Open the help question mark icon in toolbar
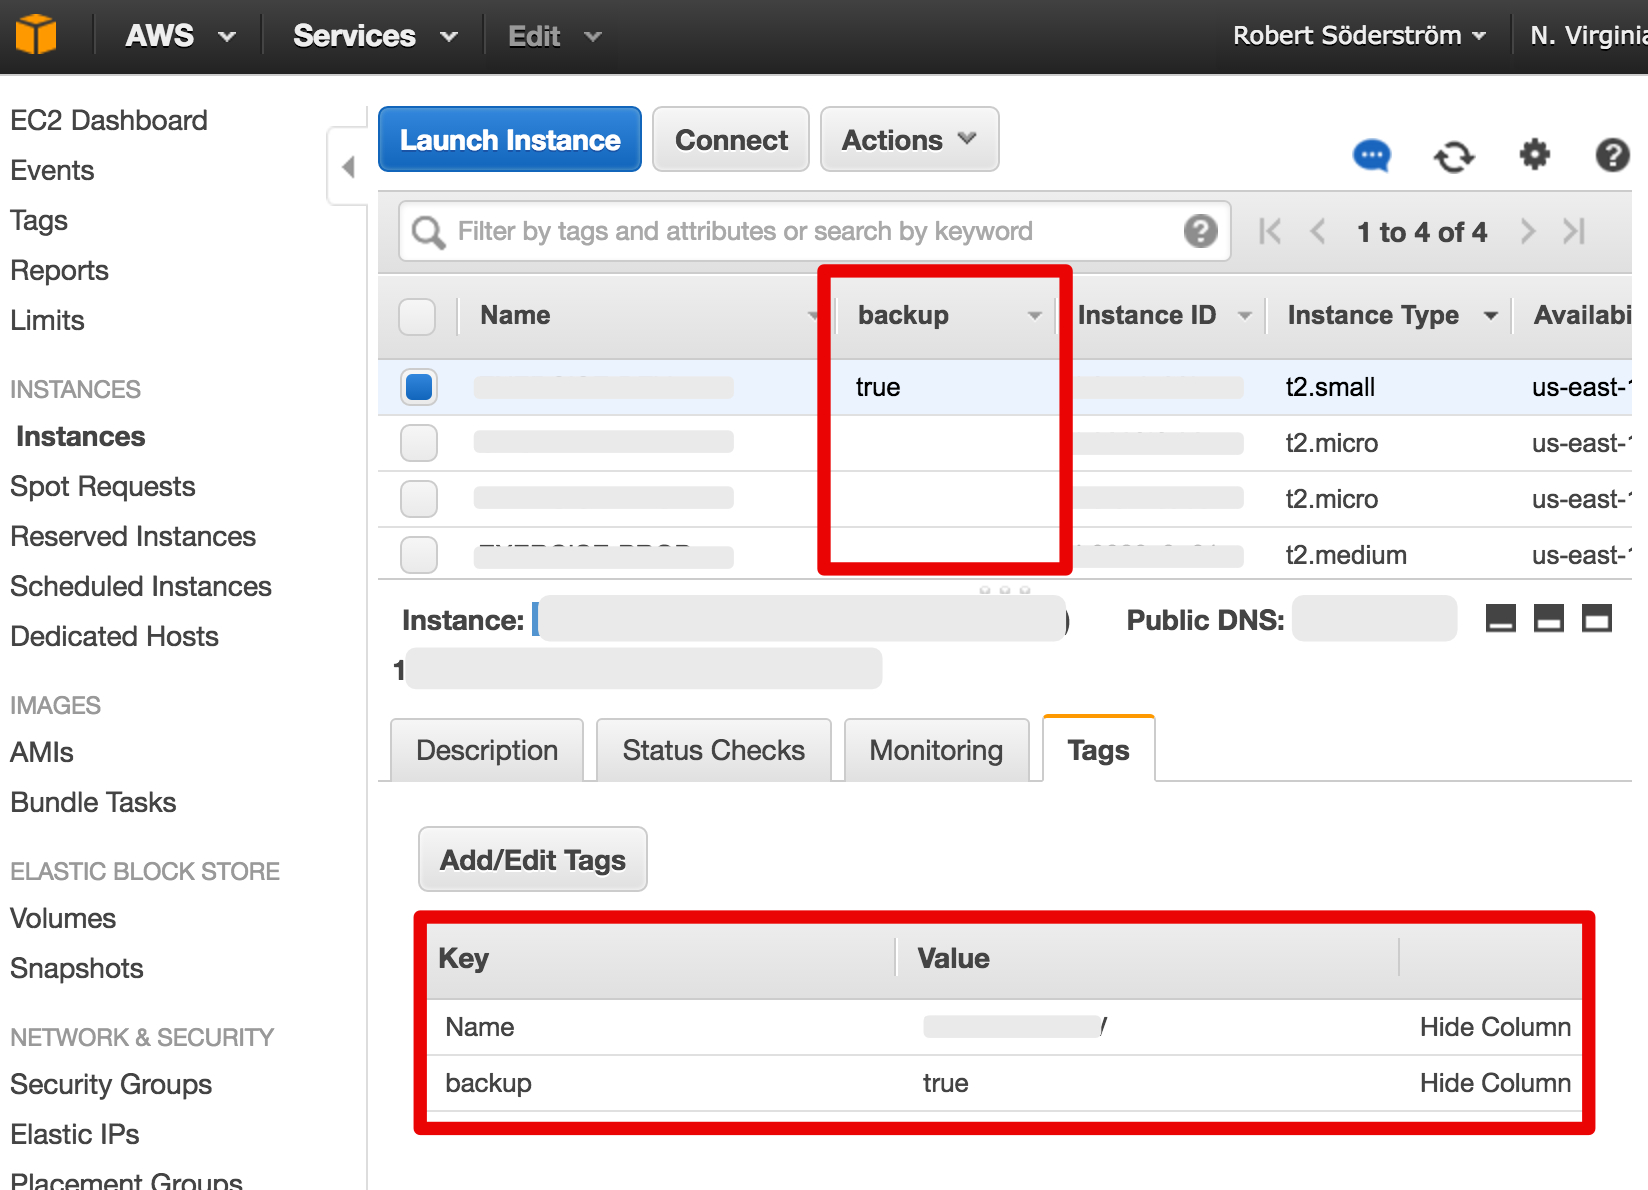Screen dimensions: 1648x1190 (x=1612, y=155)
